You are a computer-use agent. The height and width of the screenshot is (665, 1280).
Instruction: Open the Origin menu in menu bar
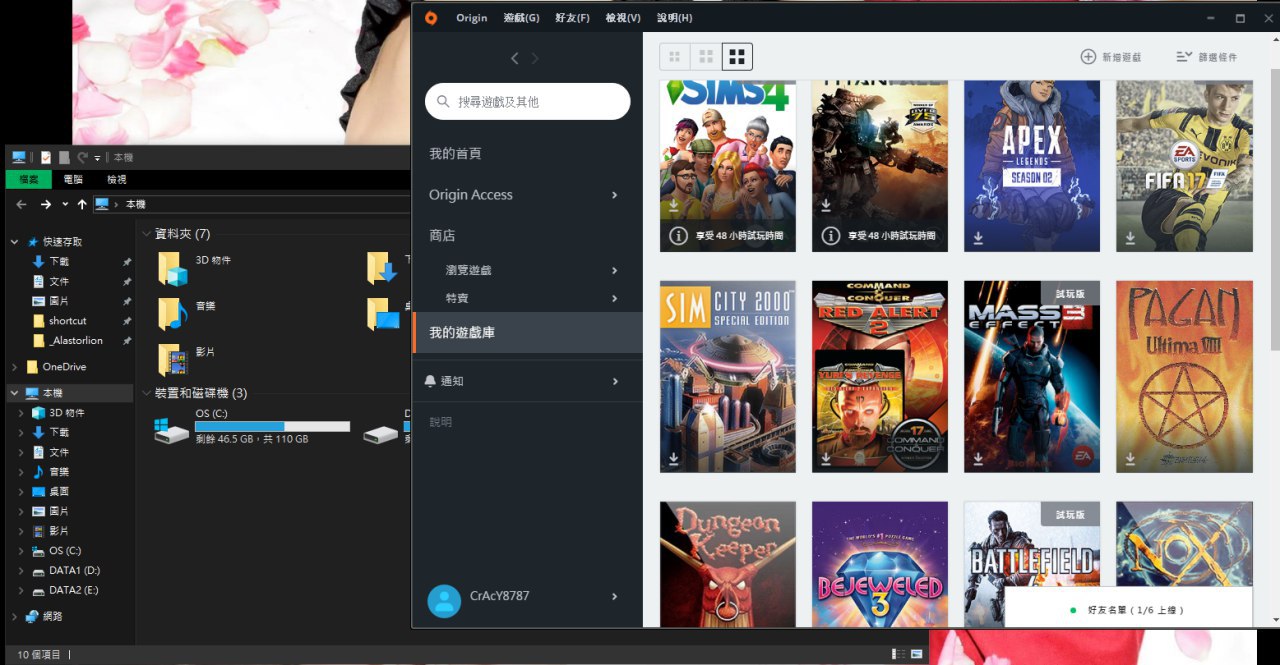[472, 18]
